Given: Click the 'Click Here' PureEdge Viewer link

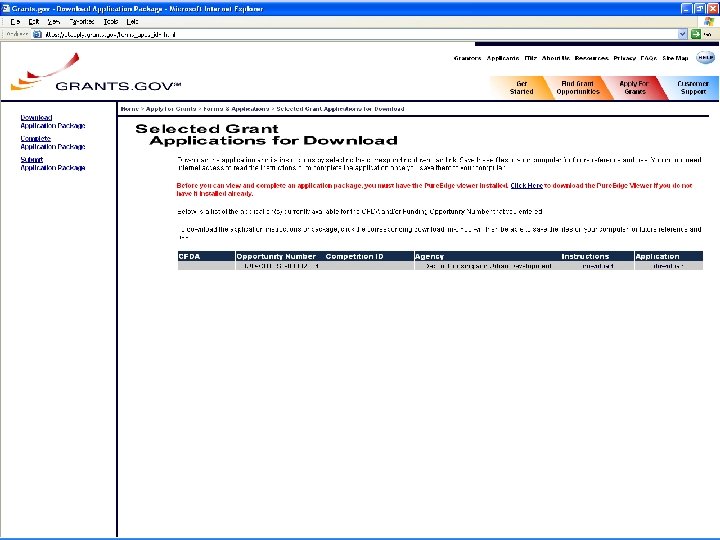Looking at the screenshot, I should [526, 186].
